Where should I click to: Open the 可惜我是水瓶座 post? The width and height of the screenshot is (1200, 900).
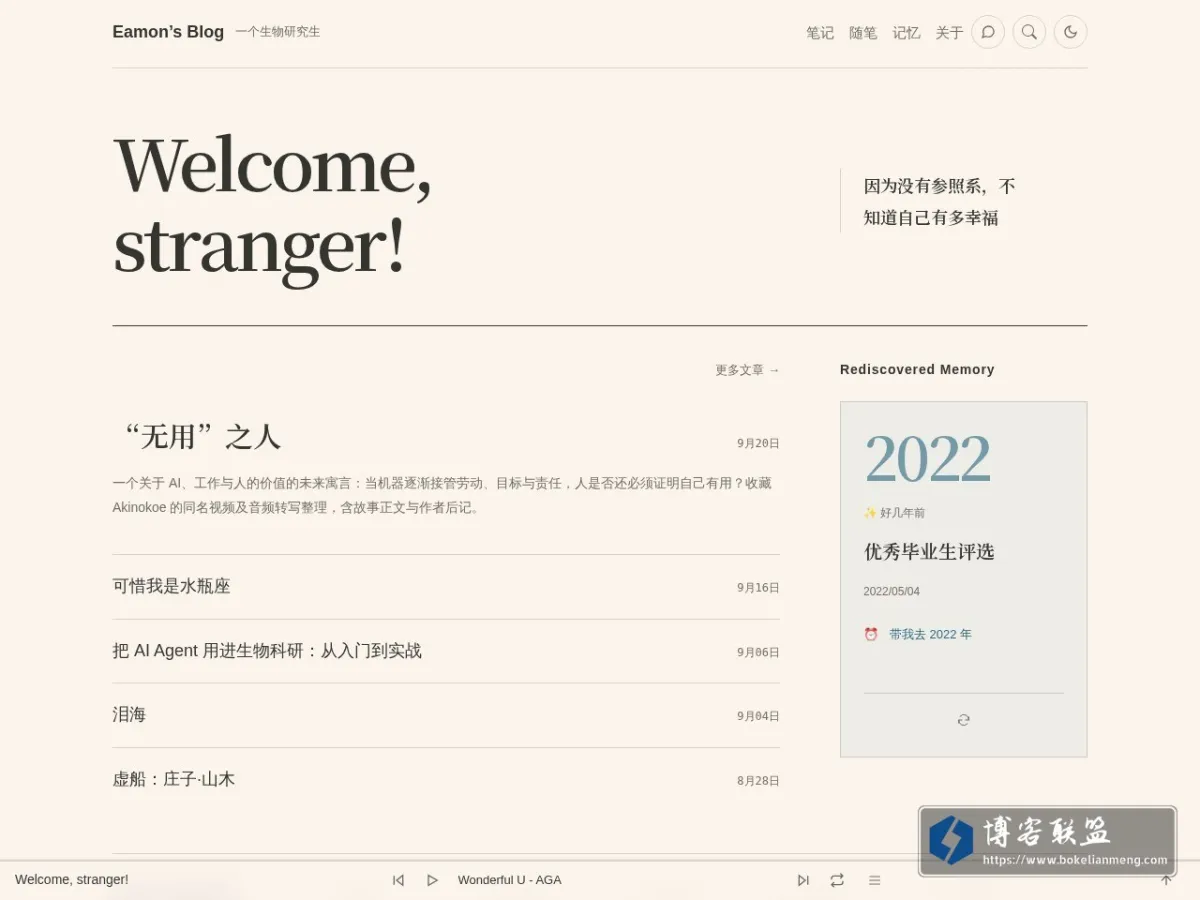tap(172, 586)
